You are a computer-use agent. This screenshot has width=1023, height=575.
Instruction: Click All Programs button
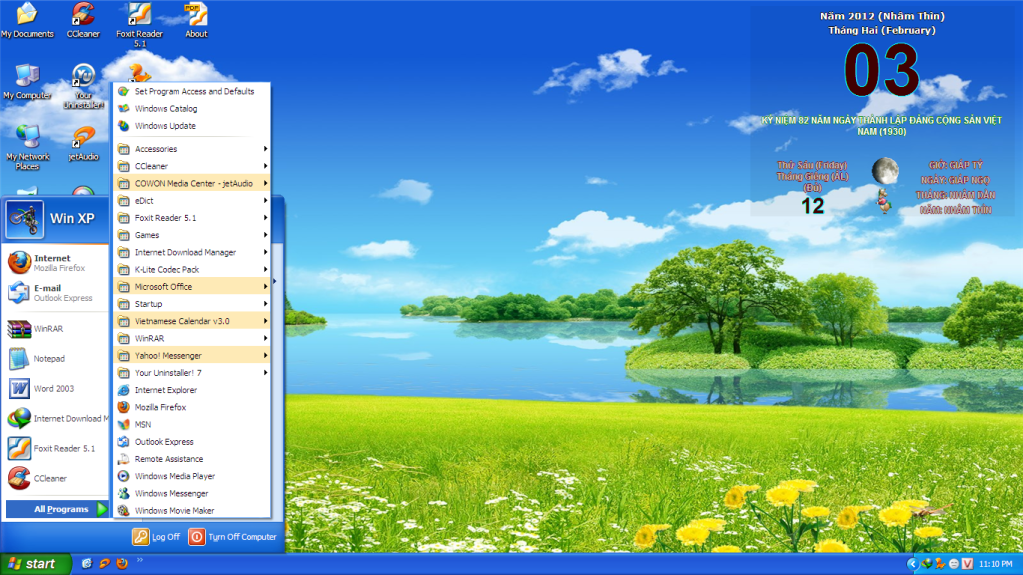(57, 509)
